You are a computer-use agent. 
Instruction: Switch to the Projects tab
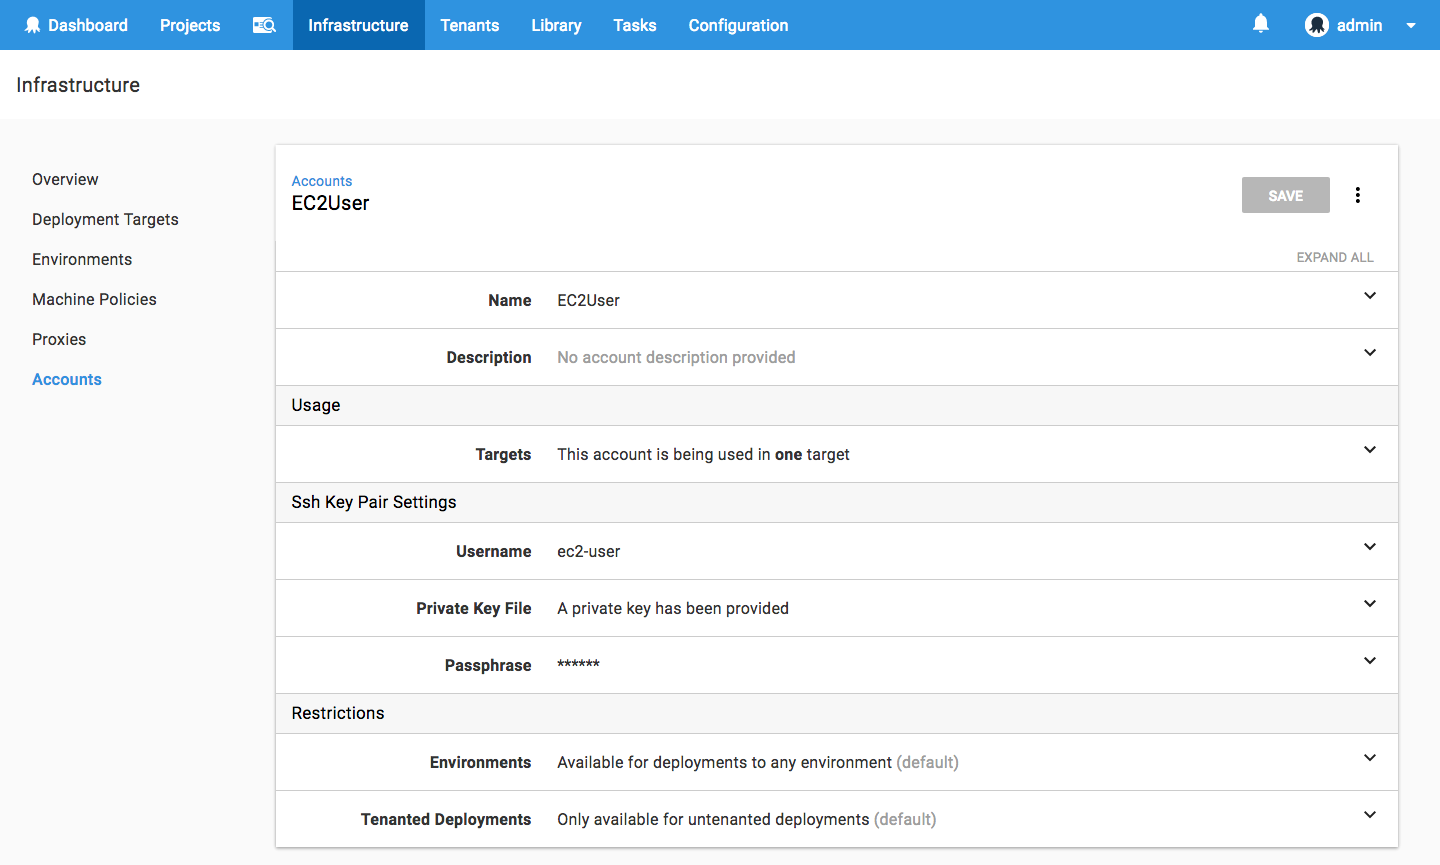click(x=190, y=25)
